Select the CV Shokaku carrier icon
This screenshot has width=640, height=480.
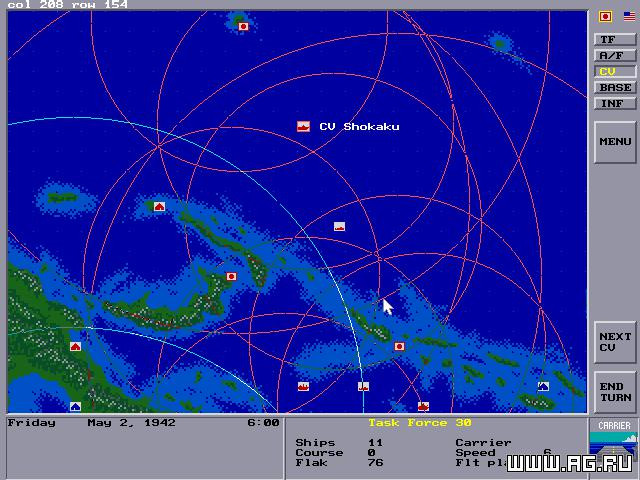coord(303,127)
